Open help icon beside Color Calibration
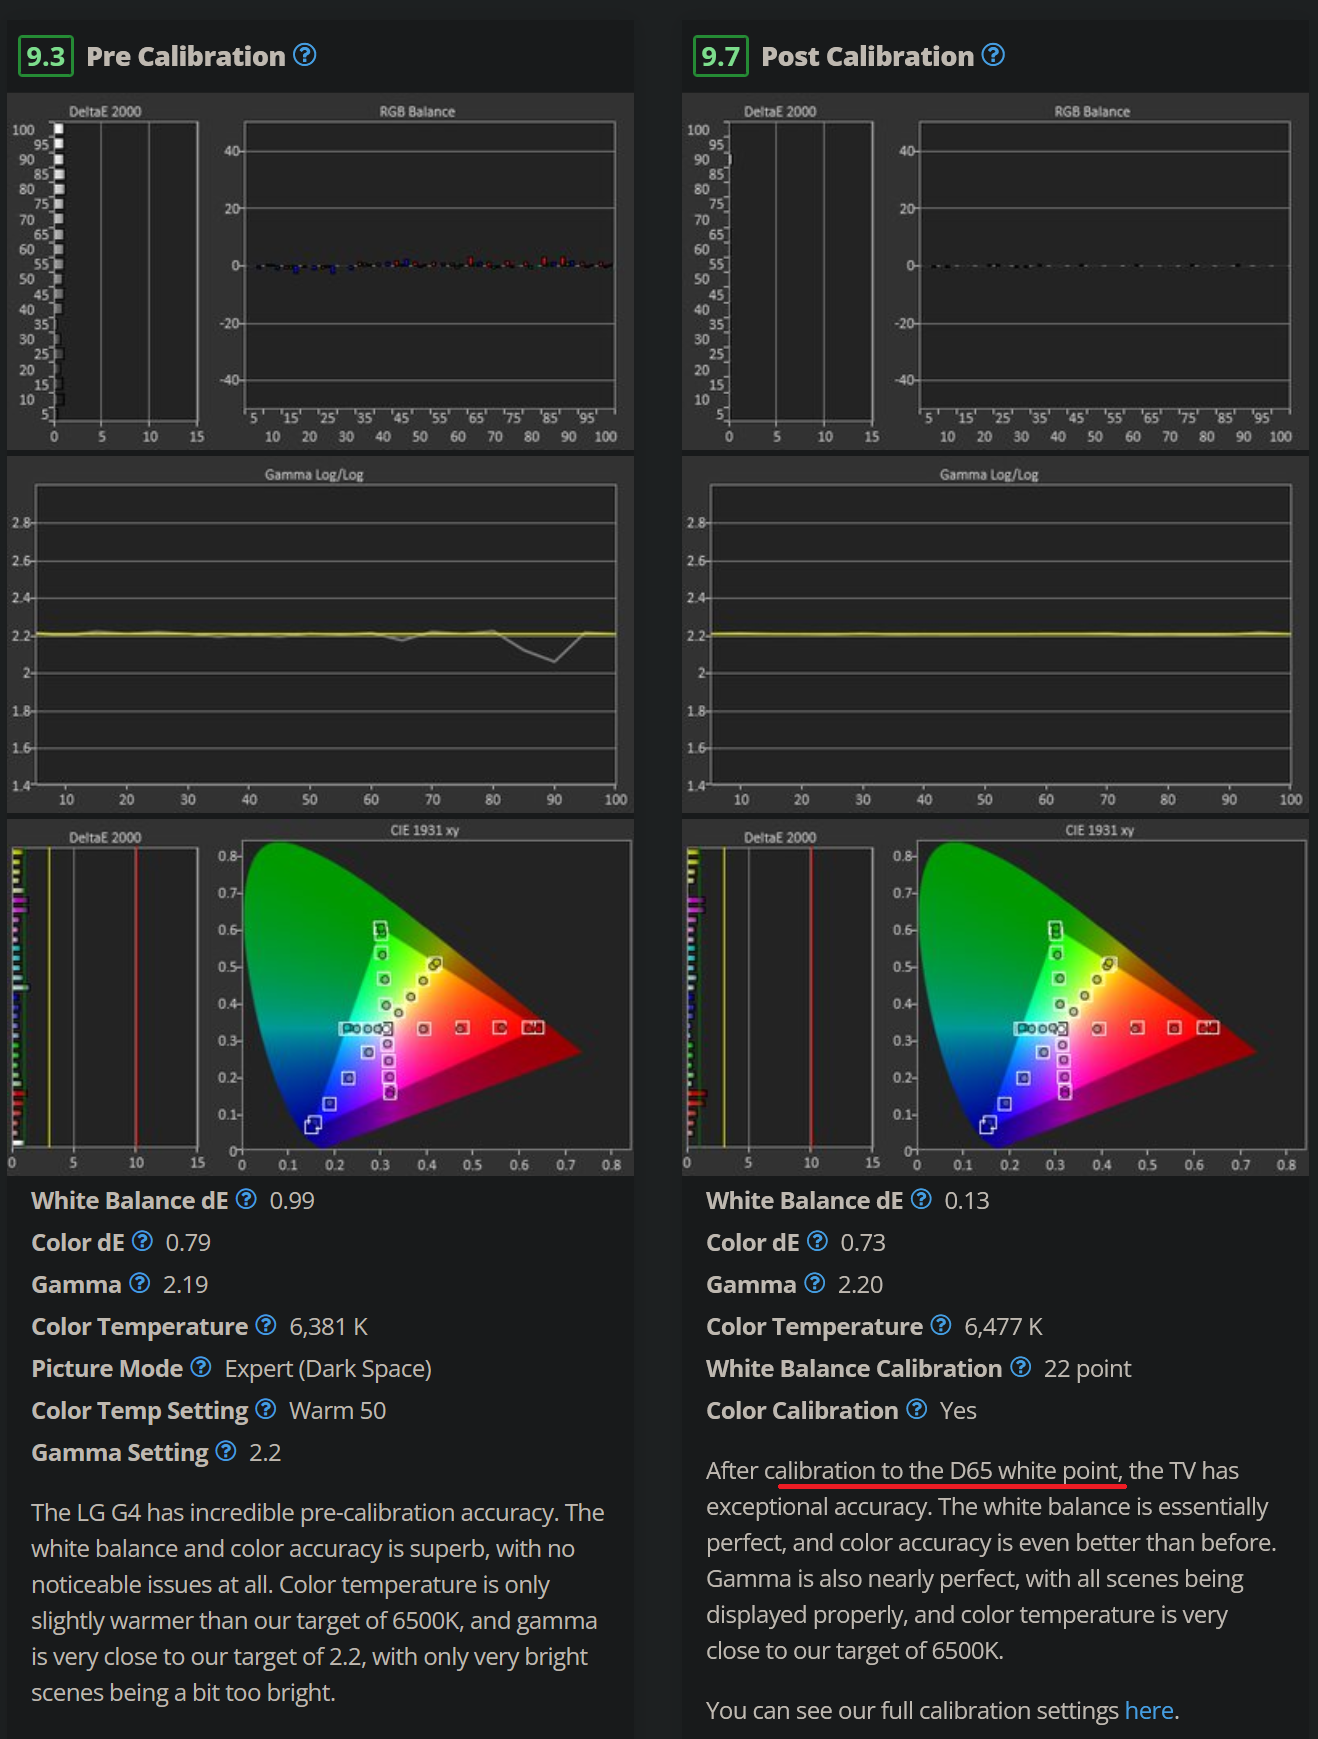This screenshot has width=1318, height=1739. pyautogui.click(x=917, y=1409)
